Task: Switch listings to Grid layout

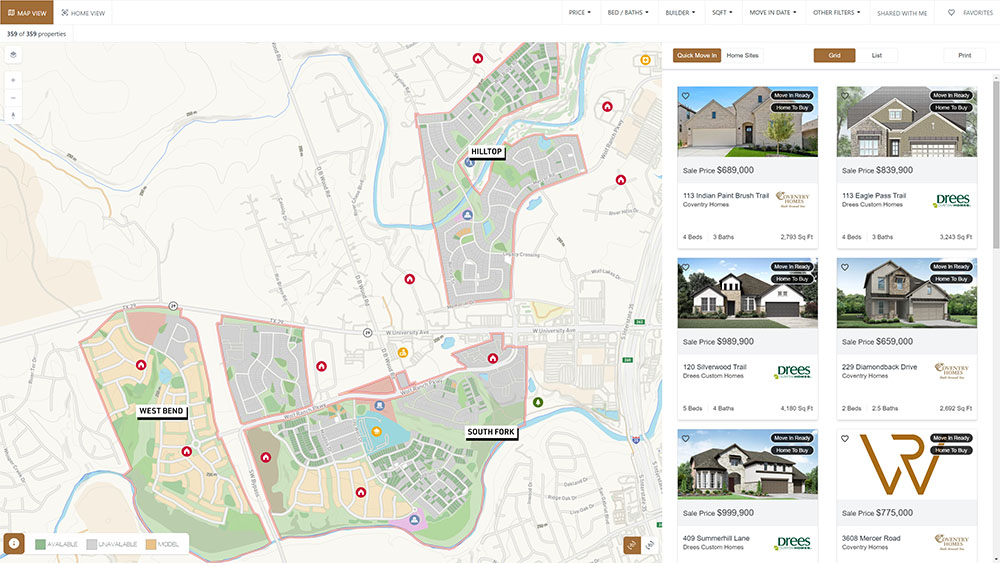Action: pos(834,55)
